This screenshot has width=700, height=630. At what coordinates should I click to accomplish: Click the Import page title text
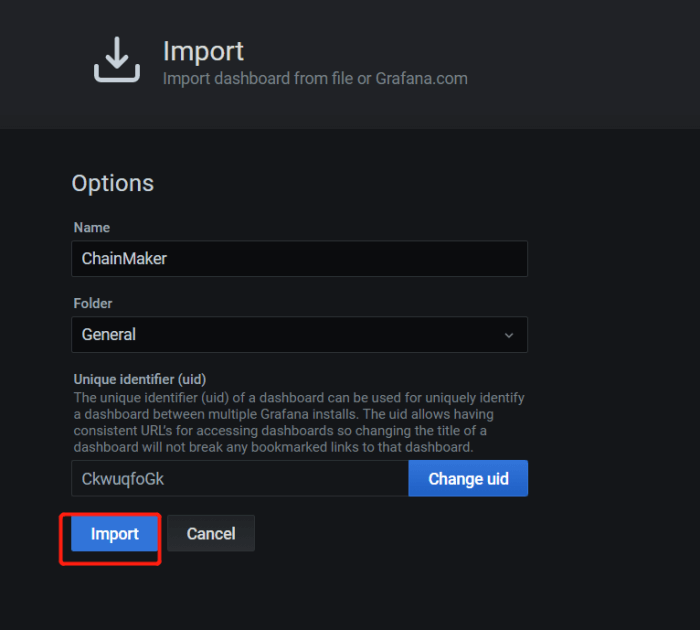[203, 51]
